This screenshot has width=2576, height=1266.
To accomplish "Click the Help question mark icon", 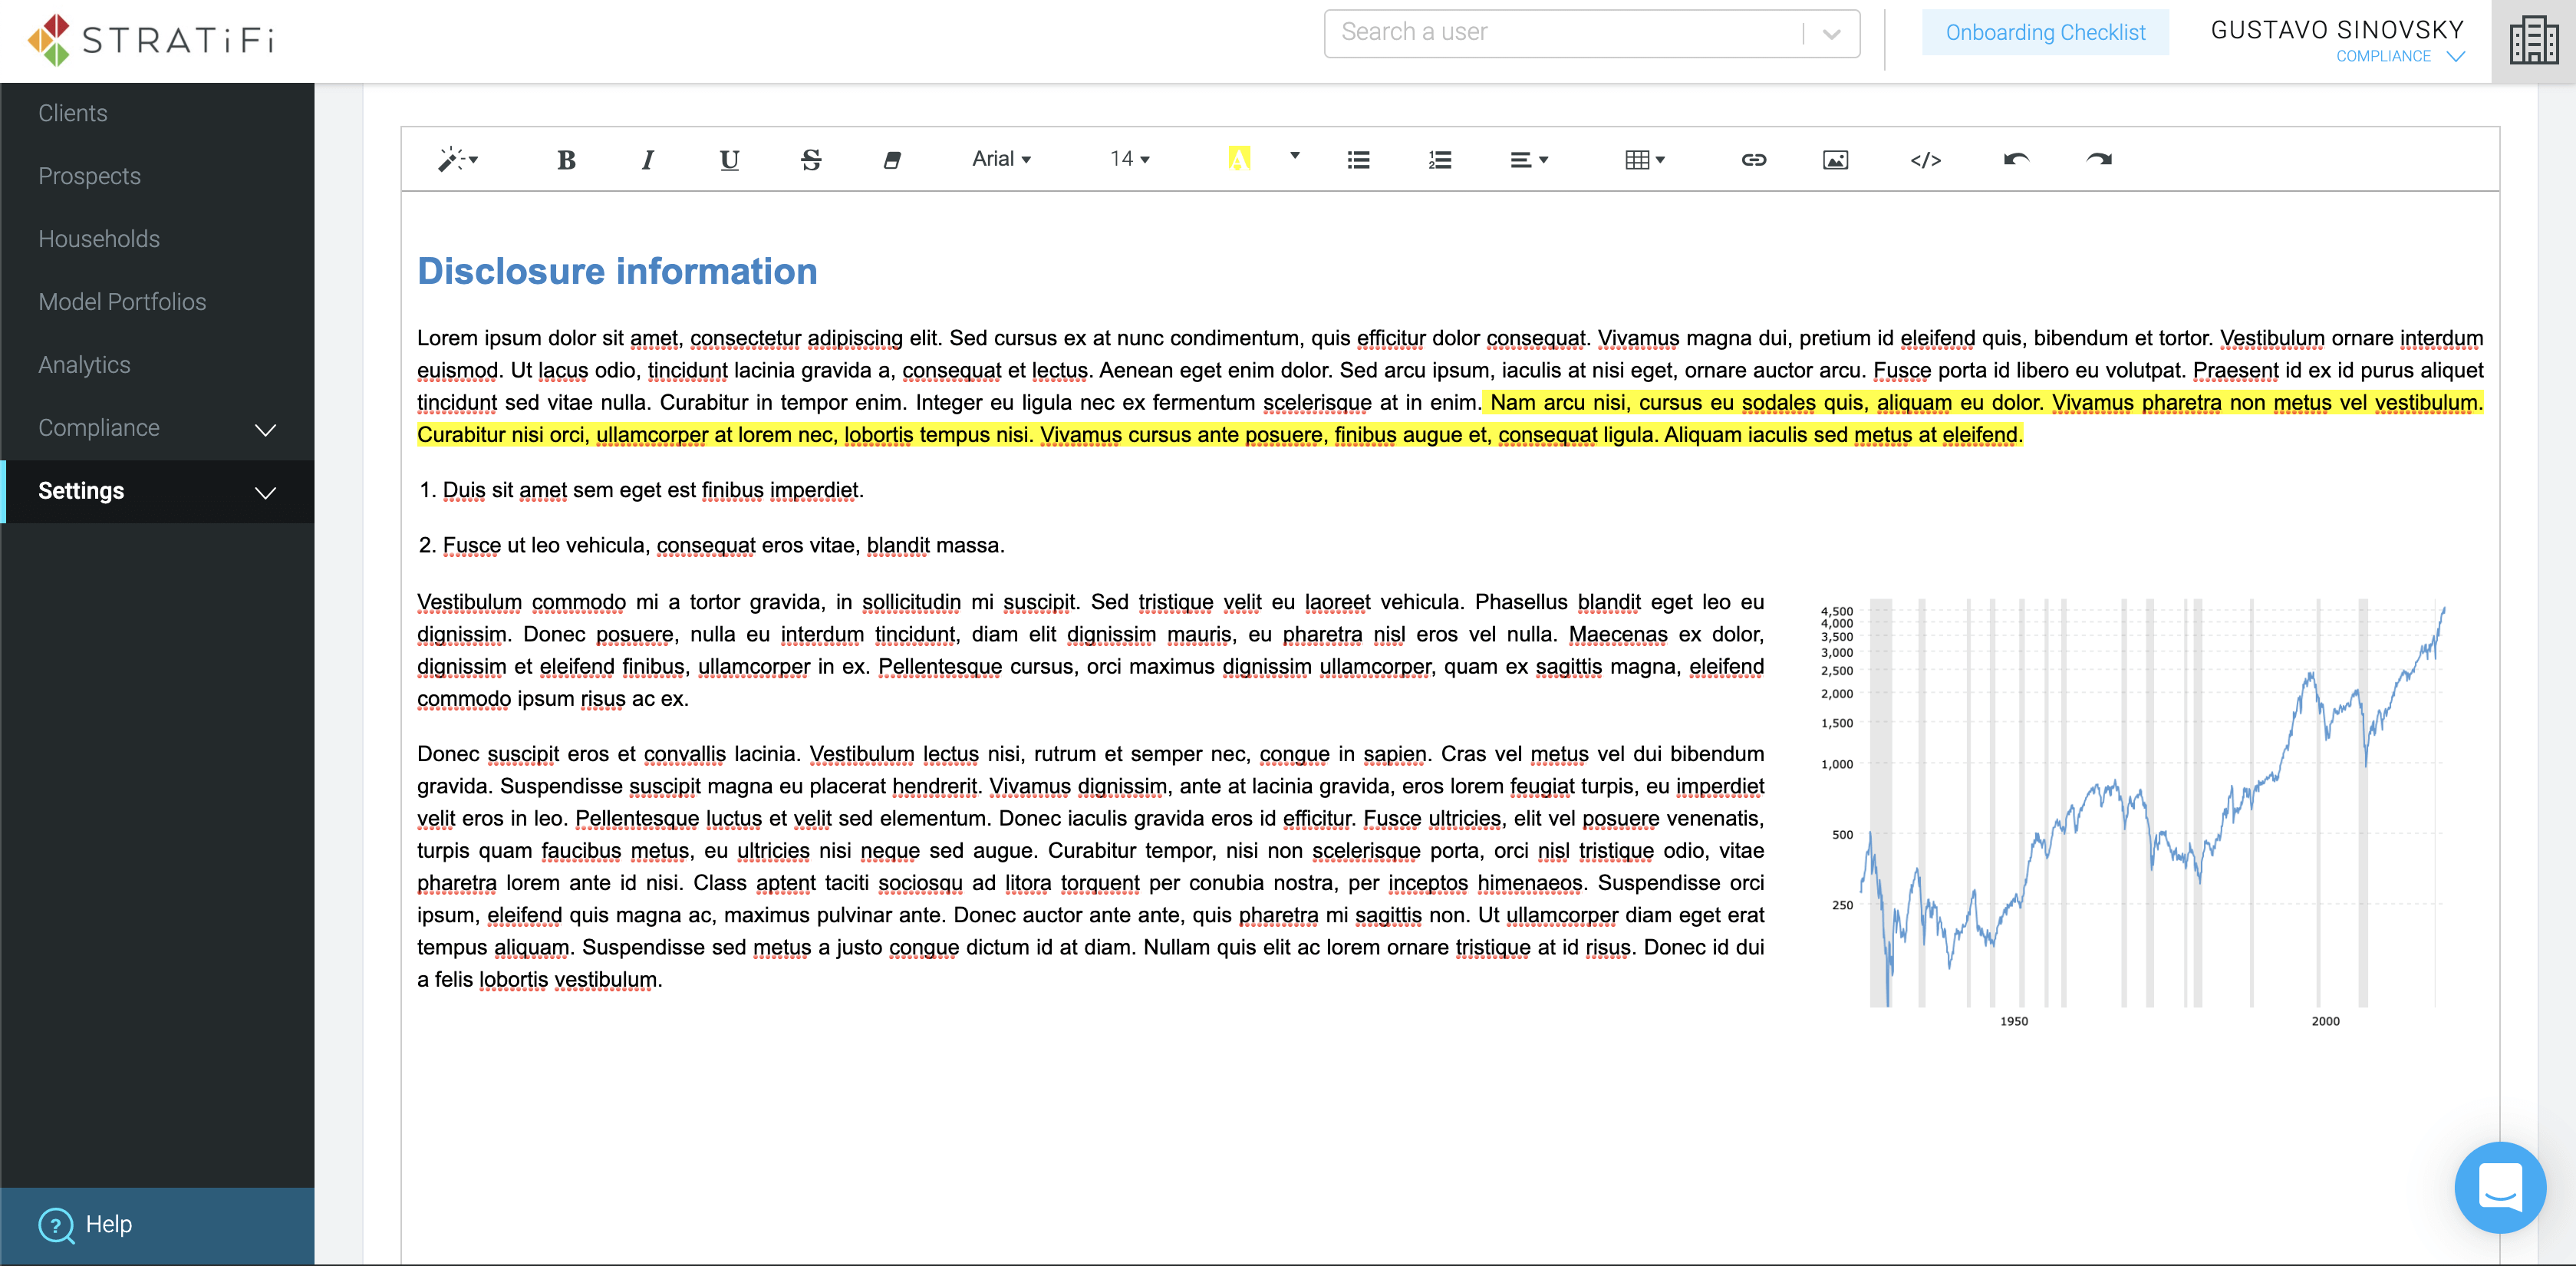I will coord(56,1226).
